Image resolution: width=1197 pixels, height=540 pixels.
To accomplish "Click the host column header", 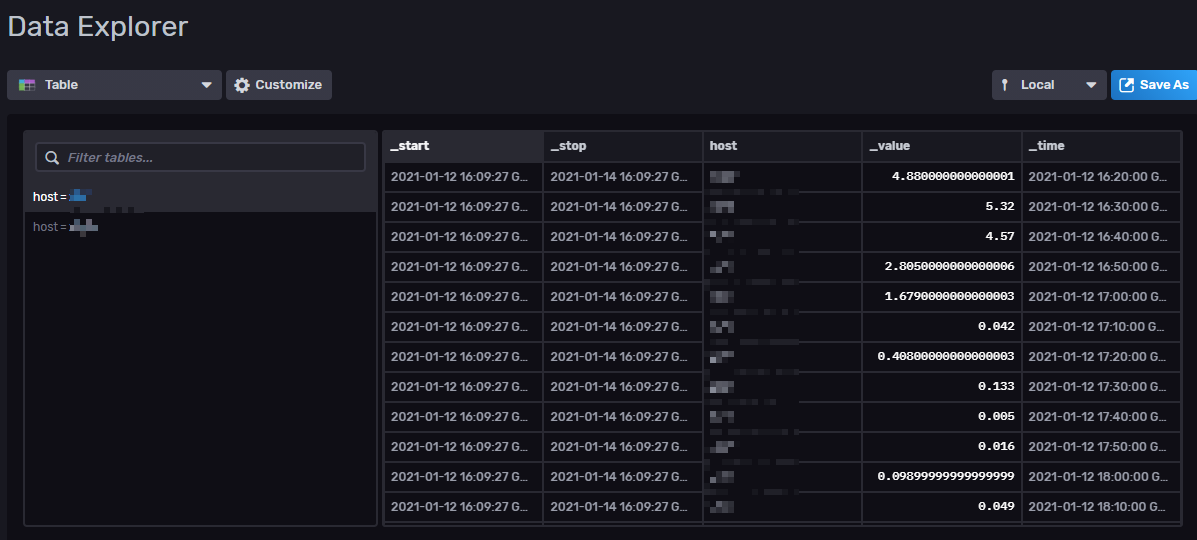I will coord(782,146).
